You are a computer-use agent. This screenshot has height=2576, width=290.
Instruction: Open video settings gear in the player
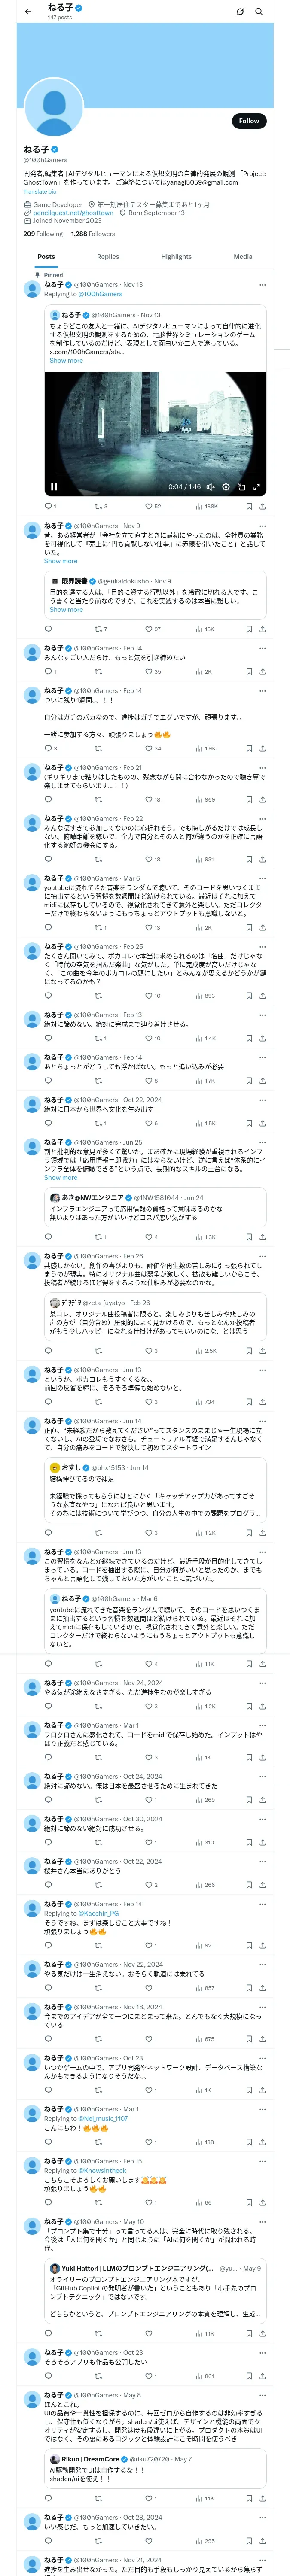(x=226, y=487)
